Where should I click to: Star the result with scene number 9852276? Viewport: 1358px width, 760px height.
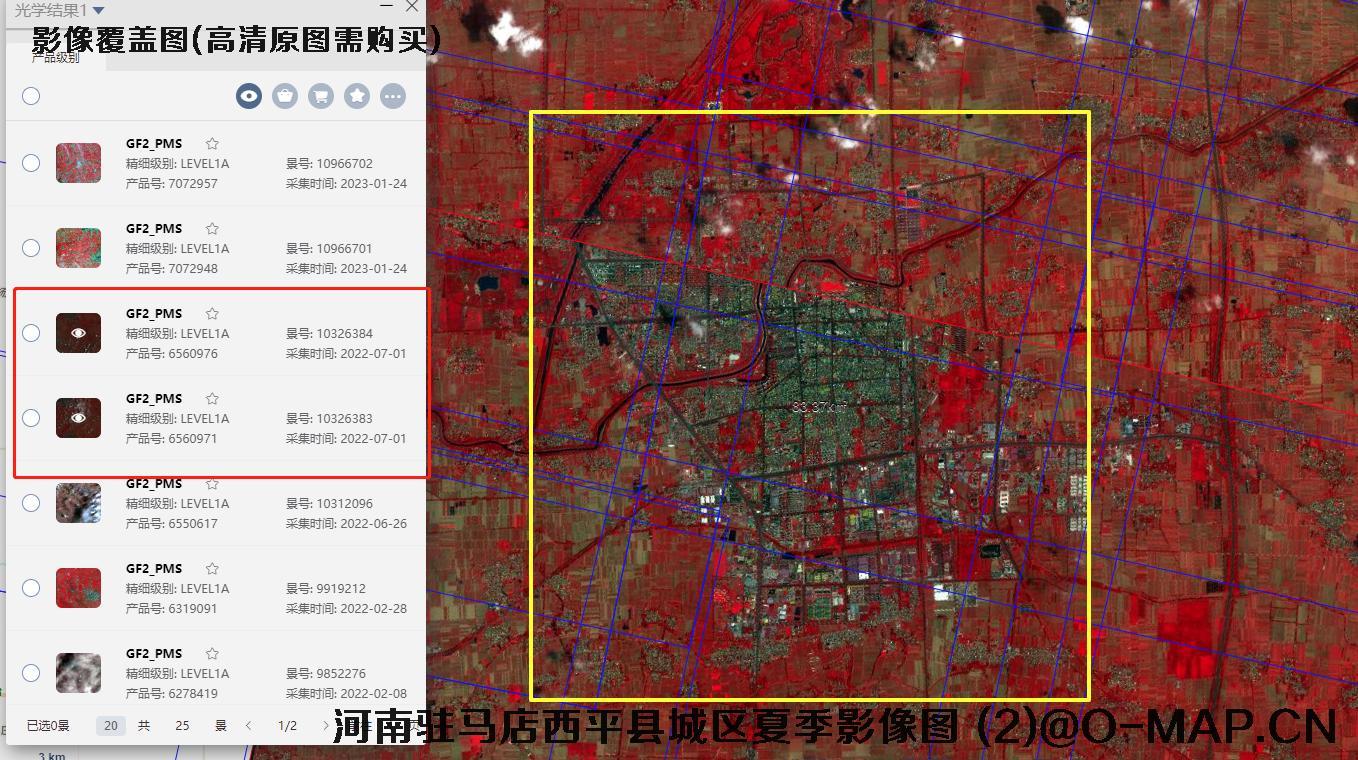click(212, 654)
